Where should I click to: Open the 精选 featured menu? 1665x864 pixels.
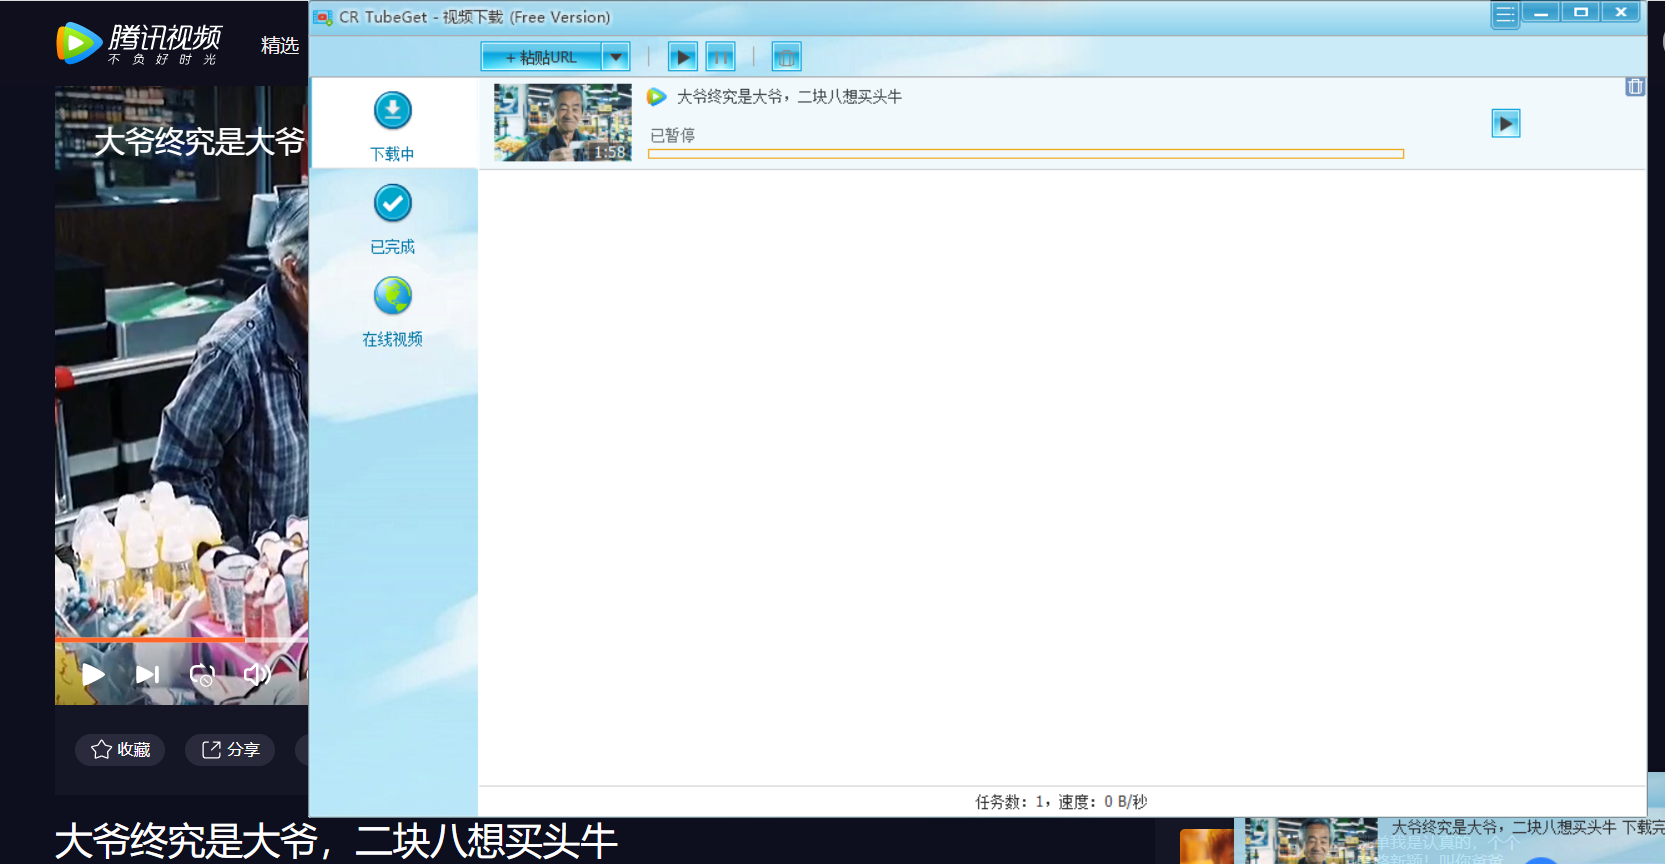[280, 45]
